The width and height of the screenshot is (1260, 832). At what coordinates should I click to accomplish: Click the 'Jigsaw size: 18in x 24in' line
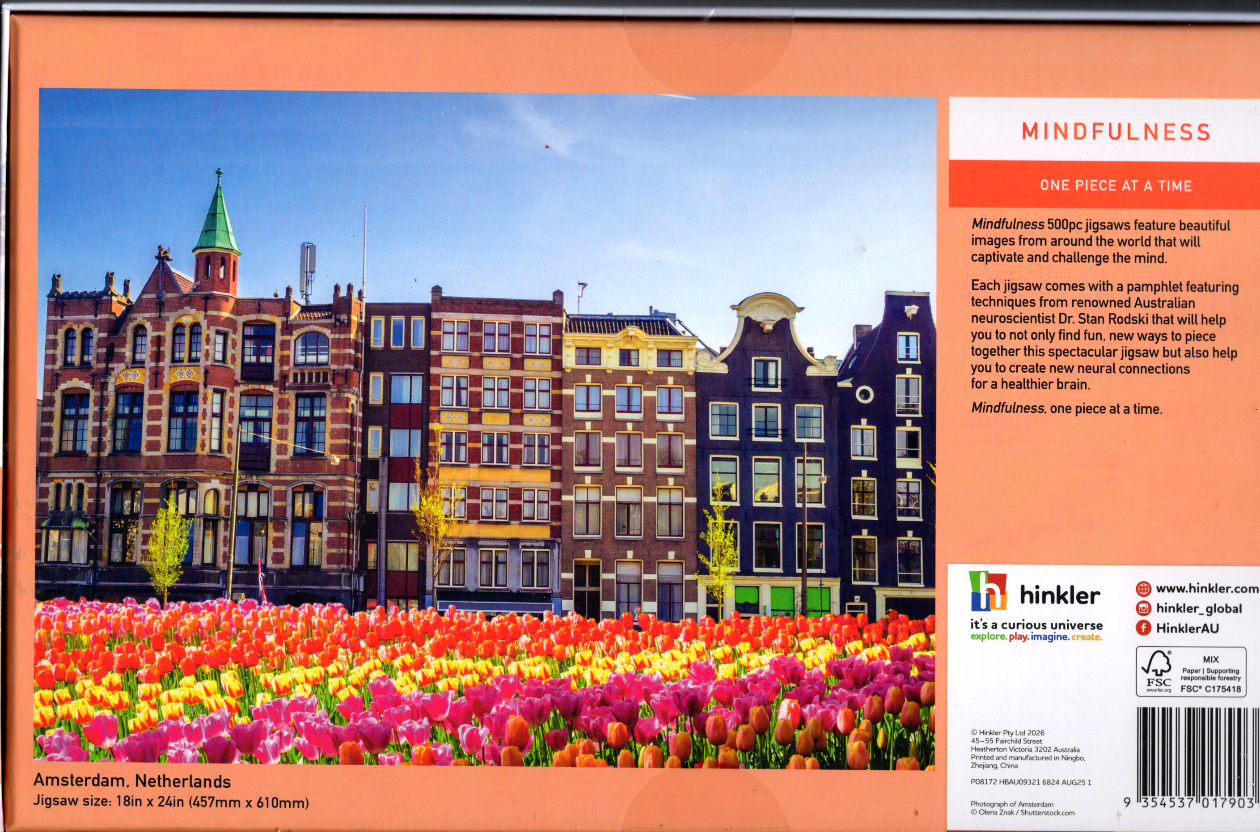coord(171,802)
